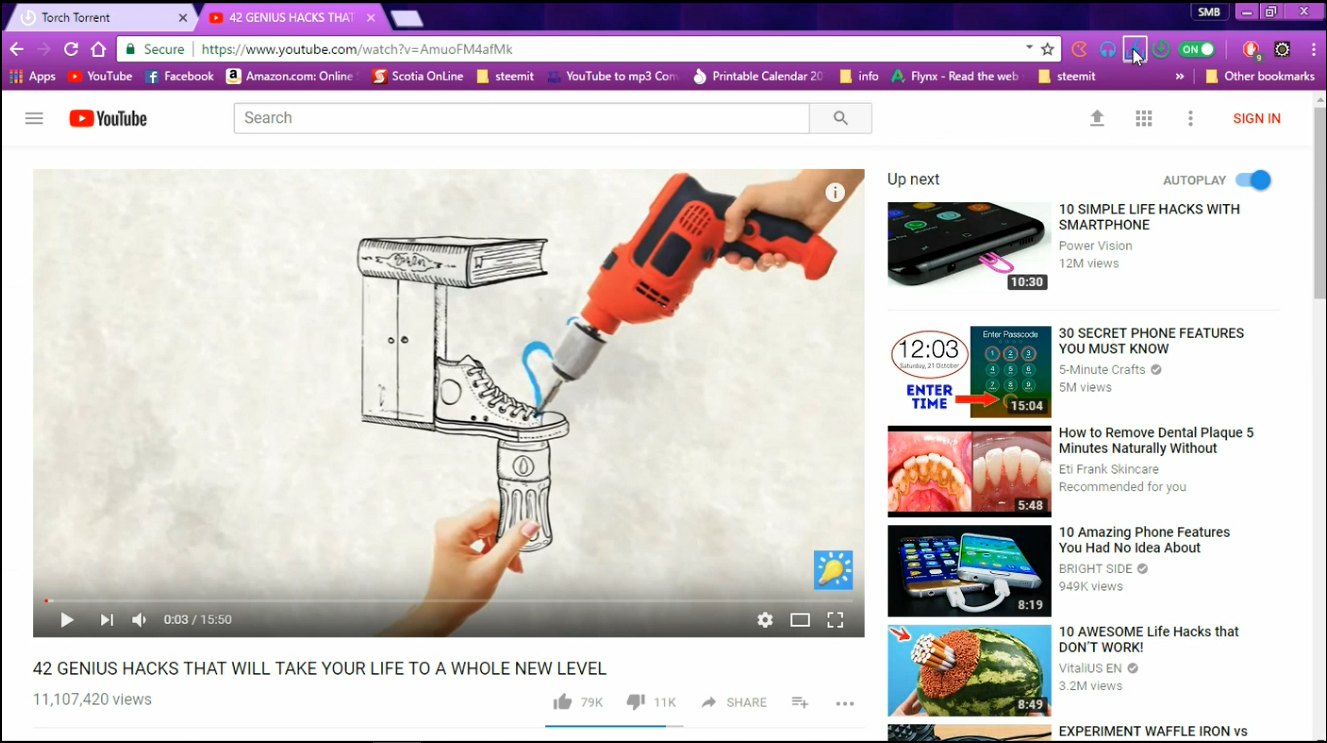
Task: Open the orange Pac-Man games extension
Action: coord(1079,49)
